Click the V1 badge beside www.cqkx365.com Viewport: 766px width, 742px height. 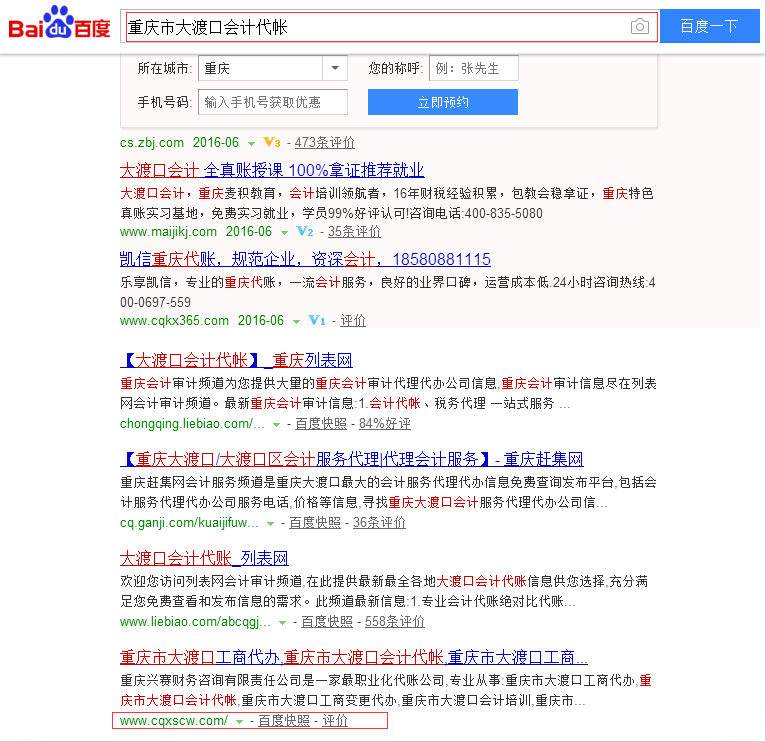pos(317,321)
